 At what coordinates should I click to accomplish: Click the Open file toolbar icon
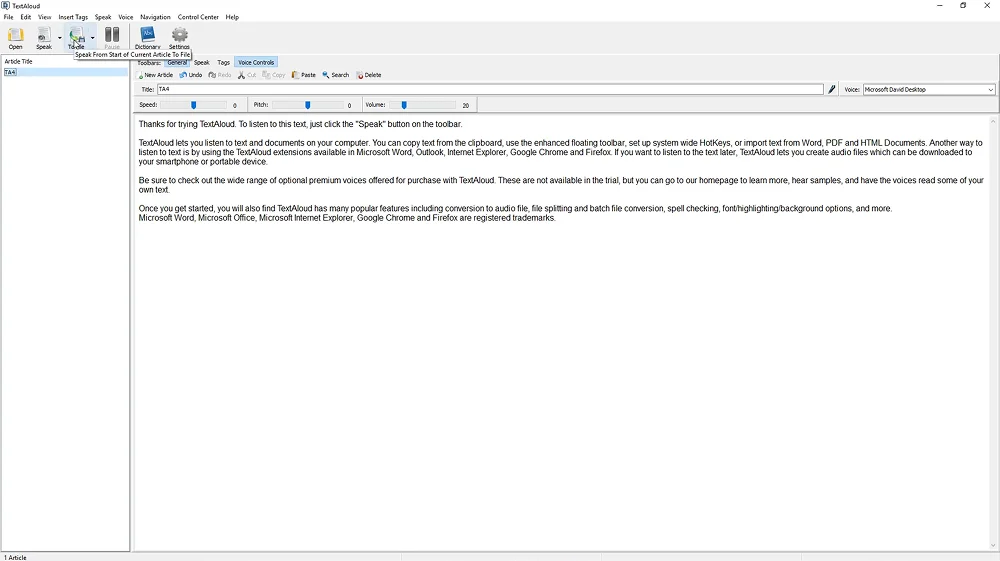[x=15, y=37]
